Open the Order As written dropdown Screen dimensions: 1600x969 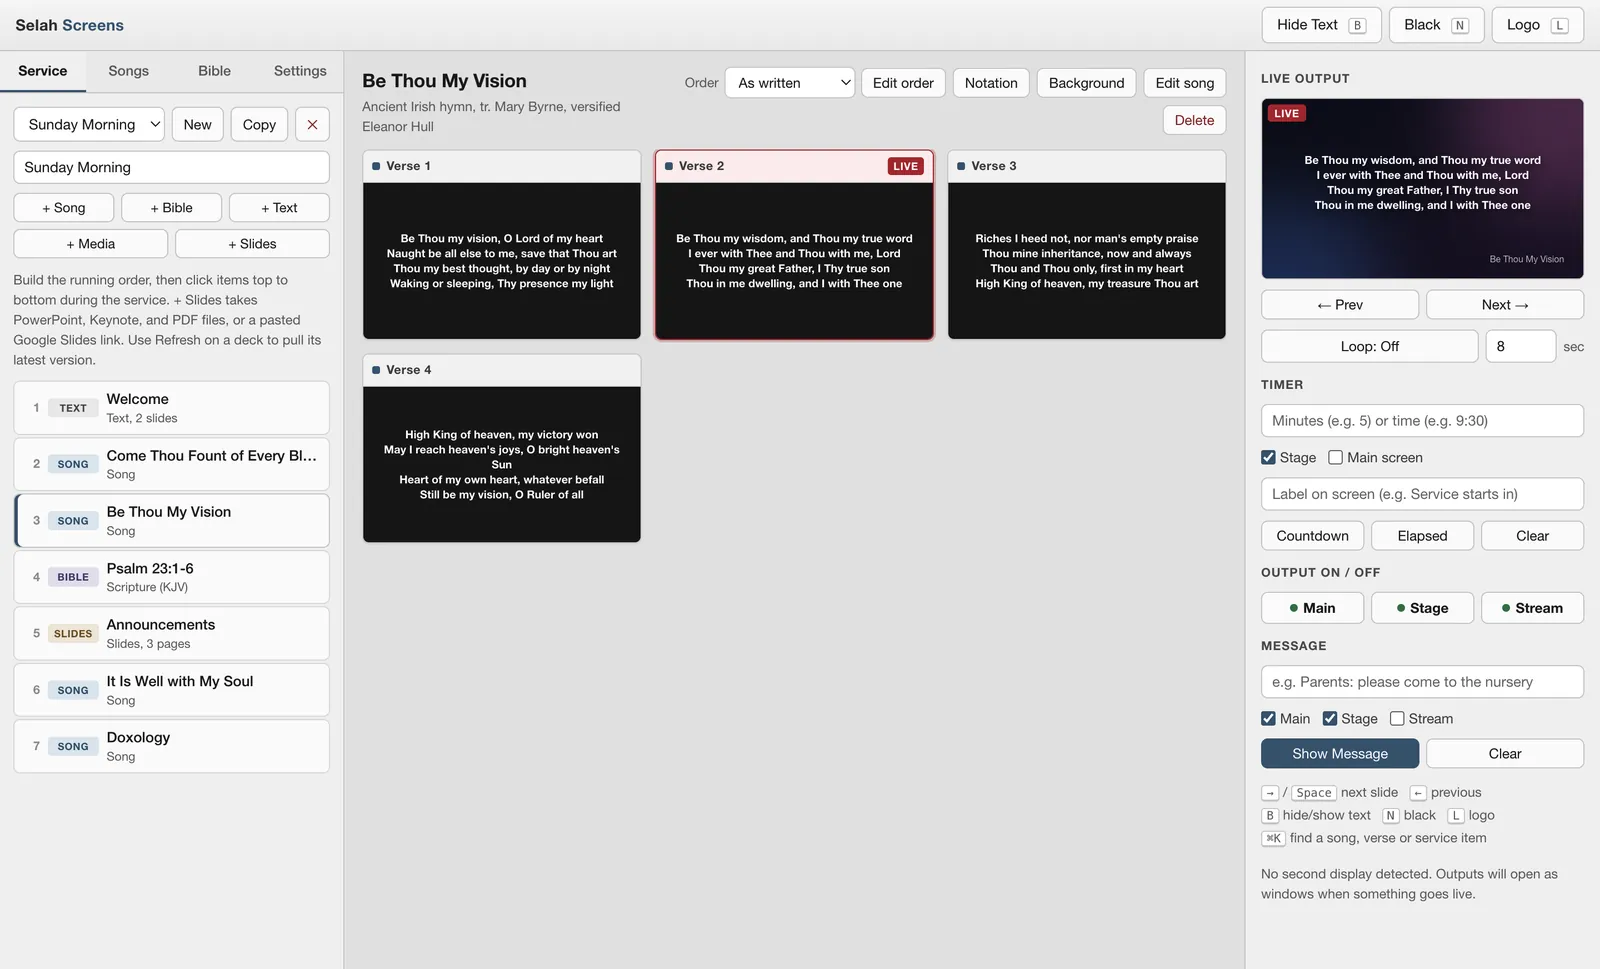coord(790,83)
